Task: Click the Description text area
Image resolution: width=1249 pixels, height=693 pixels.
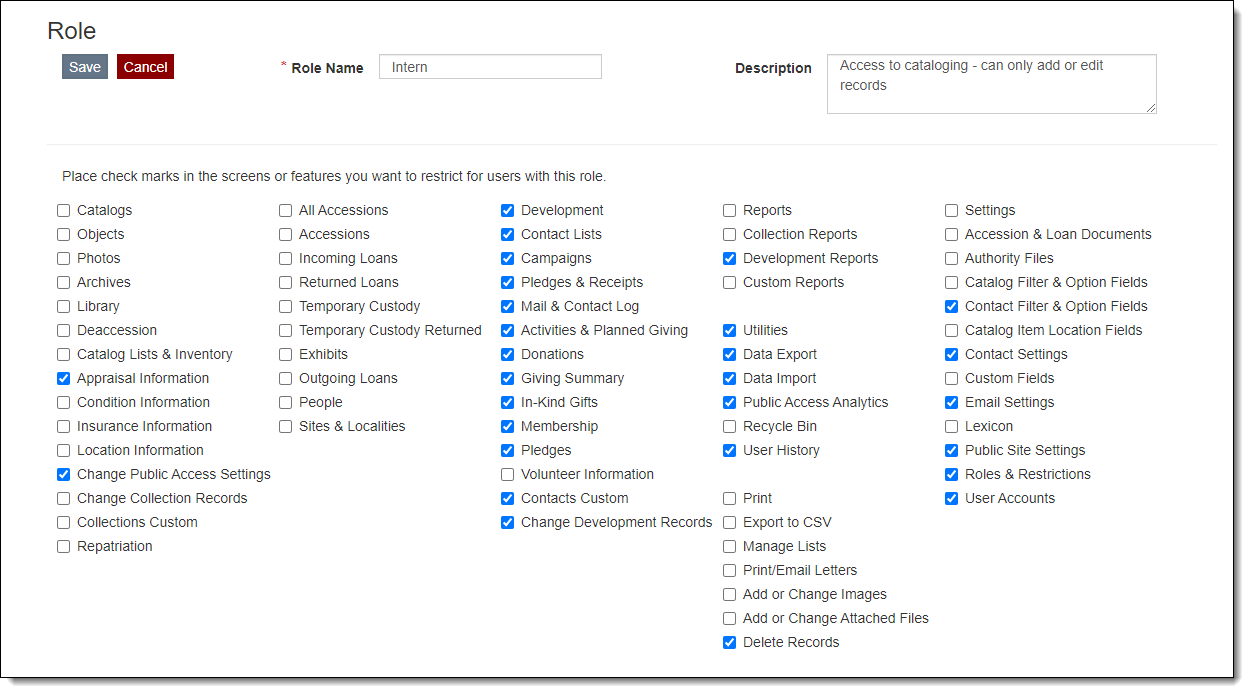Action: pos(990,83)
